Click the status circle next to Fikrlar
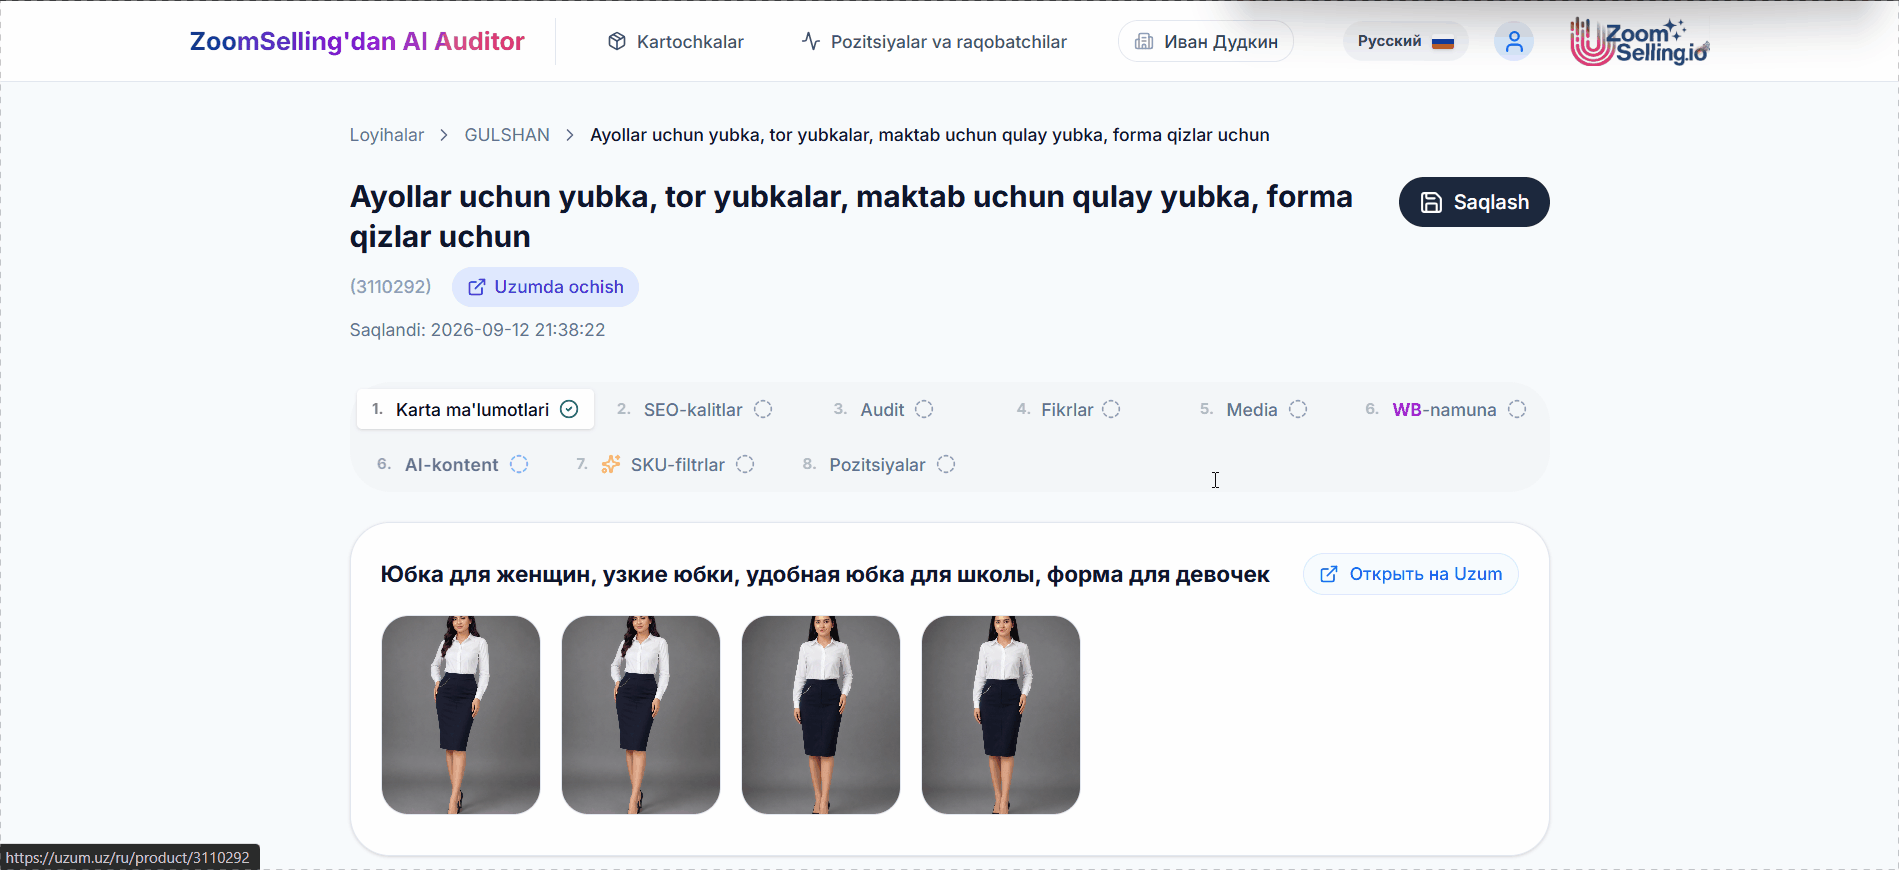The image size is (1899, 870). pyautogui.click(x=1111, y=409)
